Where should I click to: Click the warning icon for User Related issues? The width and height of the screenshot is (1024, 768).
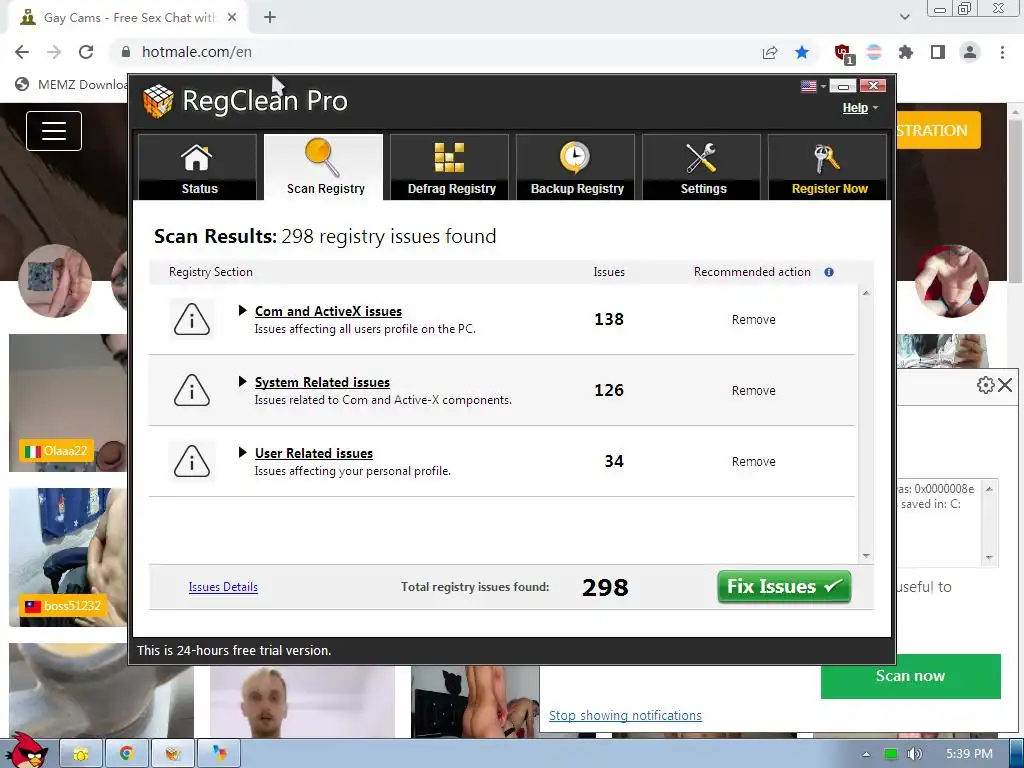pos(192,462)
